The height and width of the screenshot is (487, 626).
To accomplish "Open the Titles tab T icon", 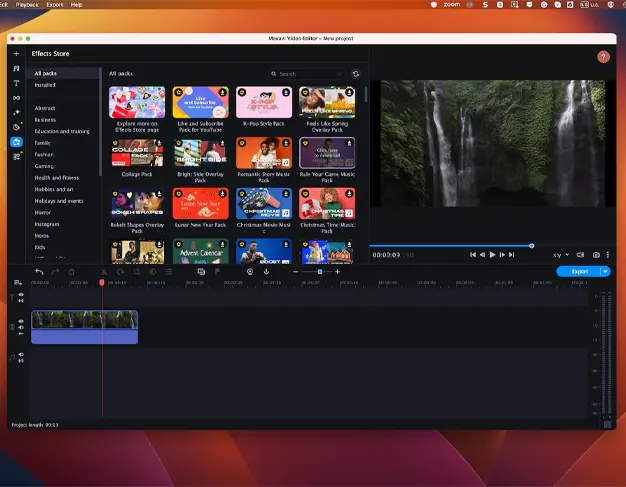I will coord(16,83).
